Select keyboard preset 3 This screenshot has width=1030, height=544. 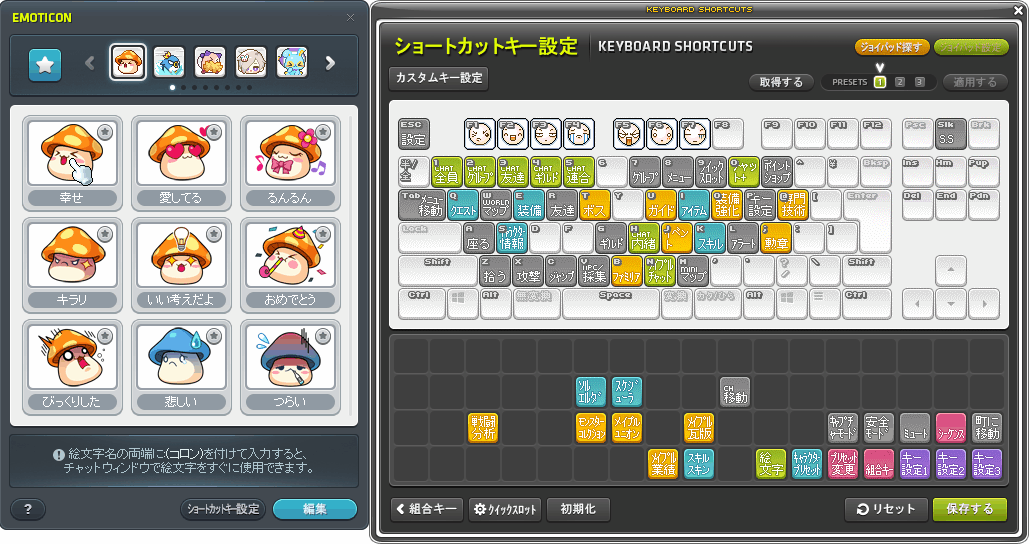(x=920, y=82)
